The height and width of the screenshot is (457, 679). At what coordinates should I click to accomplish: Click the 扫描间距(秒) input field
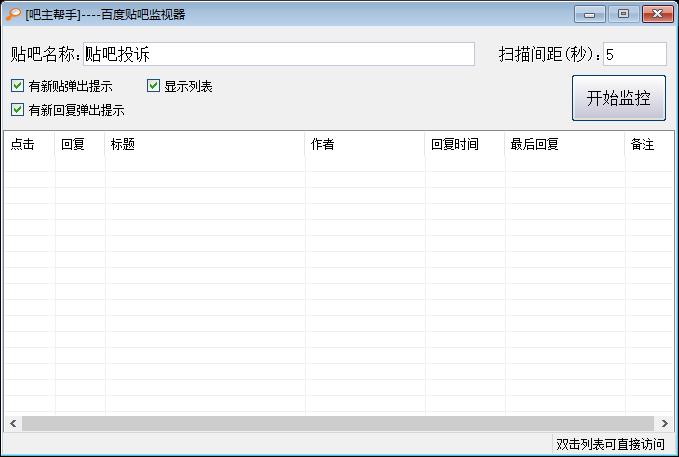pyautogui.click(x=635, y=54)
